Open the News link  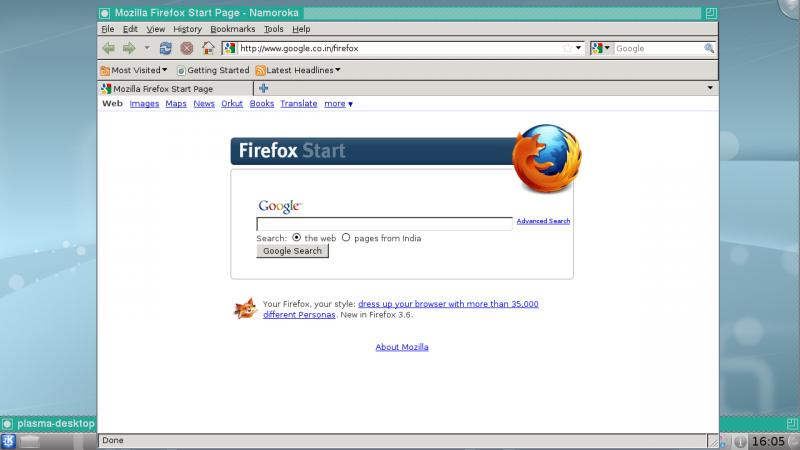[x=204, y=104]
